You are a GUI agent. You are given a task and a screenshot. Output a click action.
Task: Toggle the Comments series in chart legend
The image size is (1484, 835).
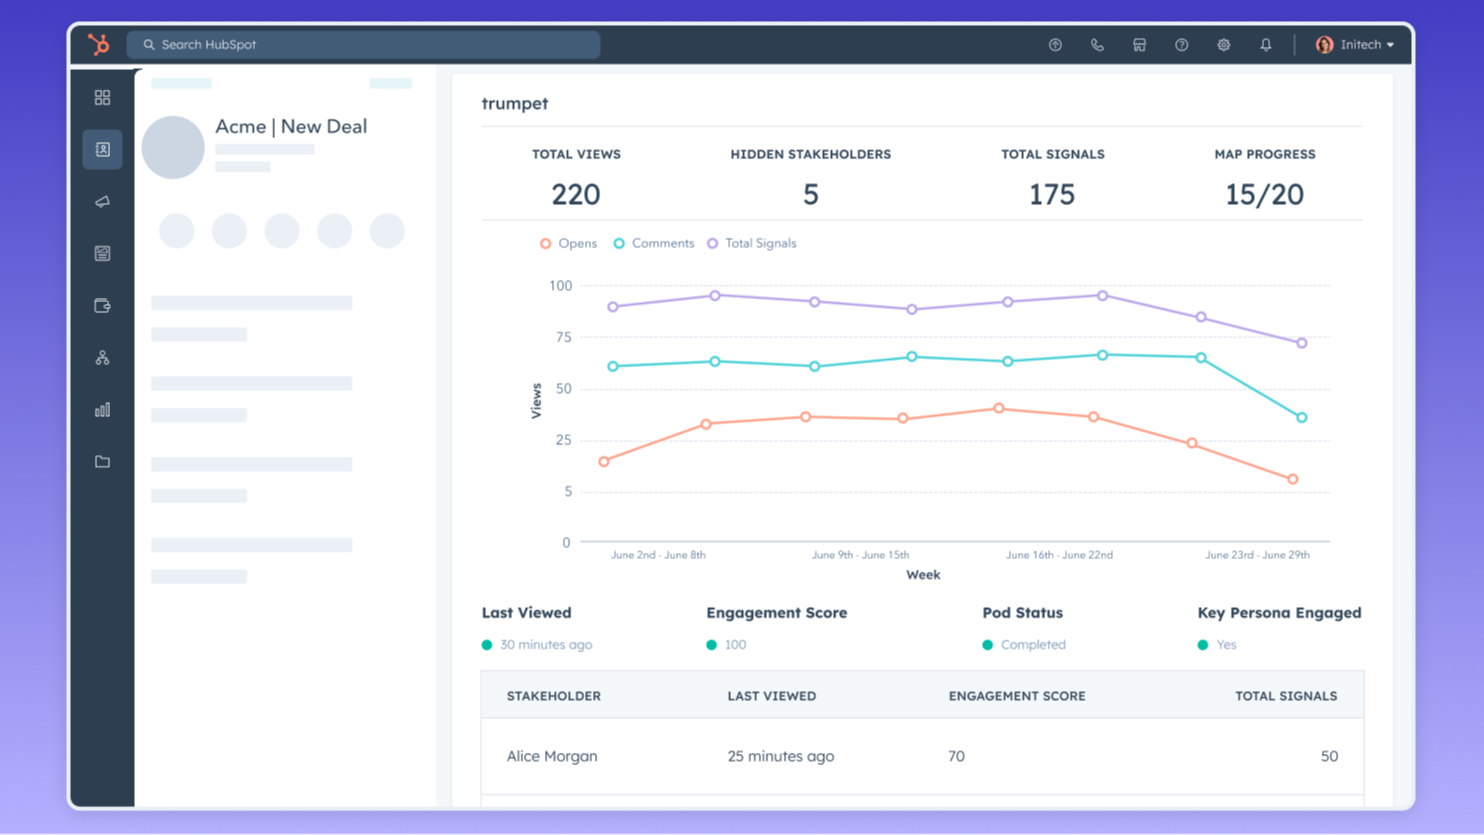point(653,244)
